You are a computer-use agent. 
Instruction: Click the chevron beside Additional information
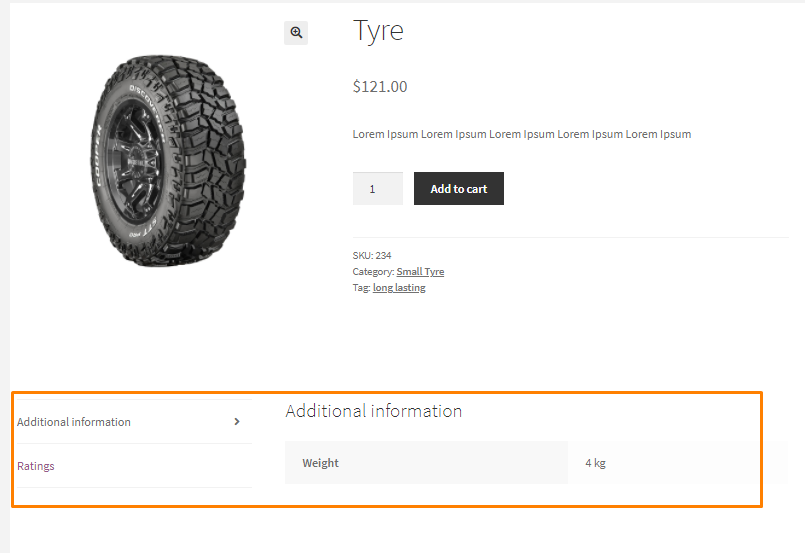pos(237,422)
